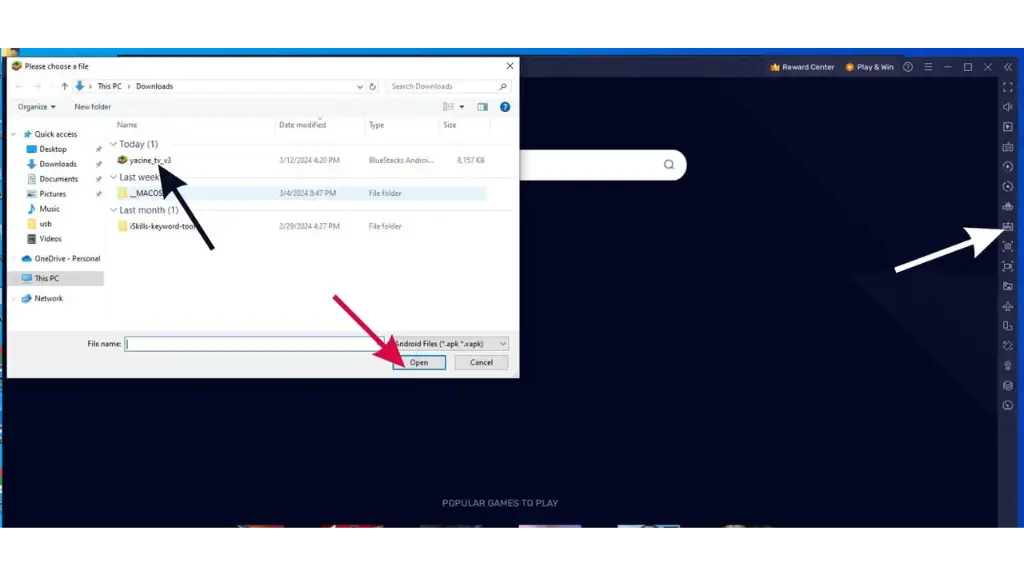
Task: Collapse the BlueStacks sidebar with double chevron
Action: (1008, 67)
